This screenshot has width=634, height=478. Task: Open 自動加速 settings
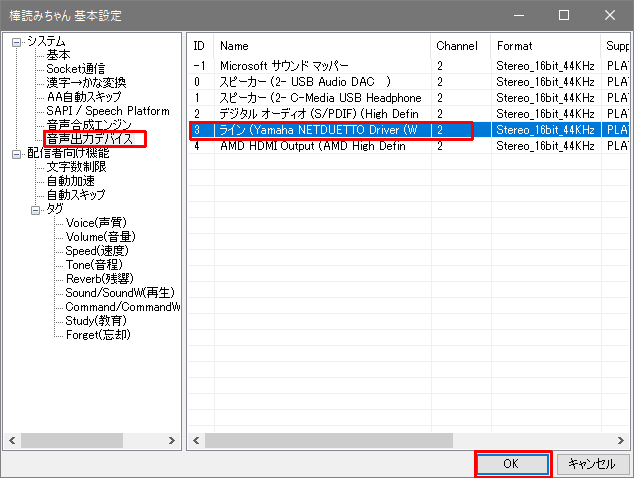click(71, 181)
